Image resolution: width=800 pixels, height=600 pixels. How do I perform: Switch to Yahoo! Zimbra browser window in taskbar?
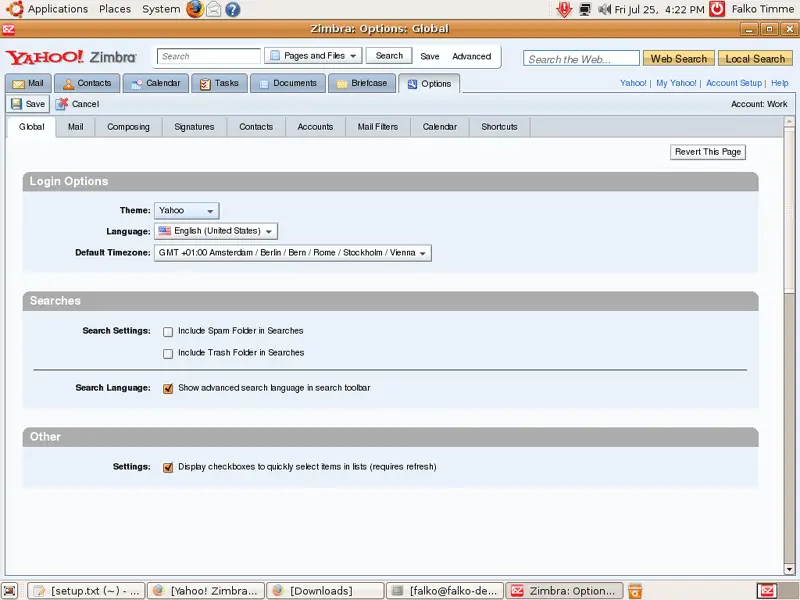pos(206,591)
